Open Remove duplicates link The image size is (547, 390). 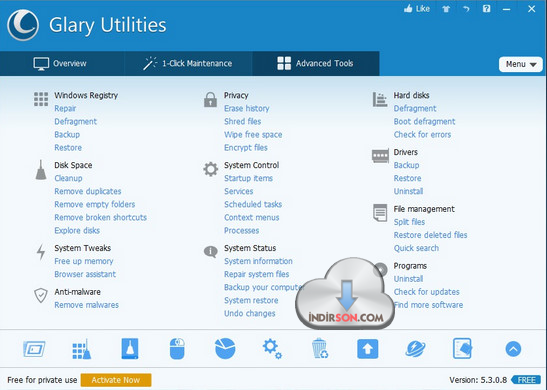point(88,191)
